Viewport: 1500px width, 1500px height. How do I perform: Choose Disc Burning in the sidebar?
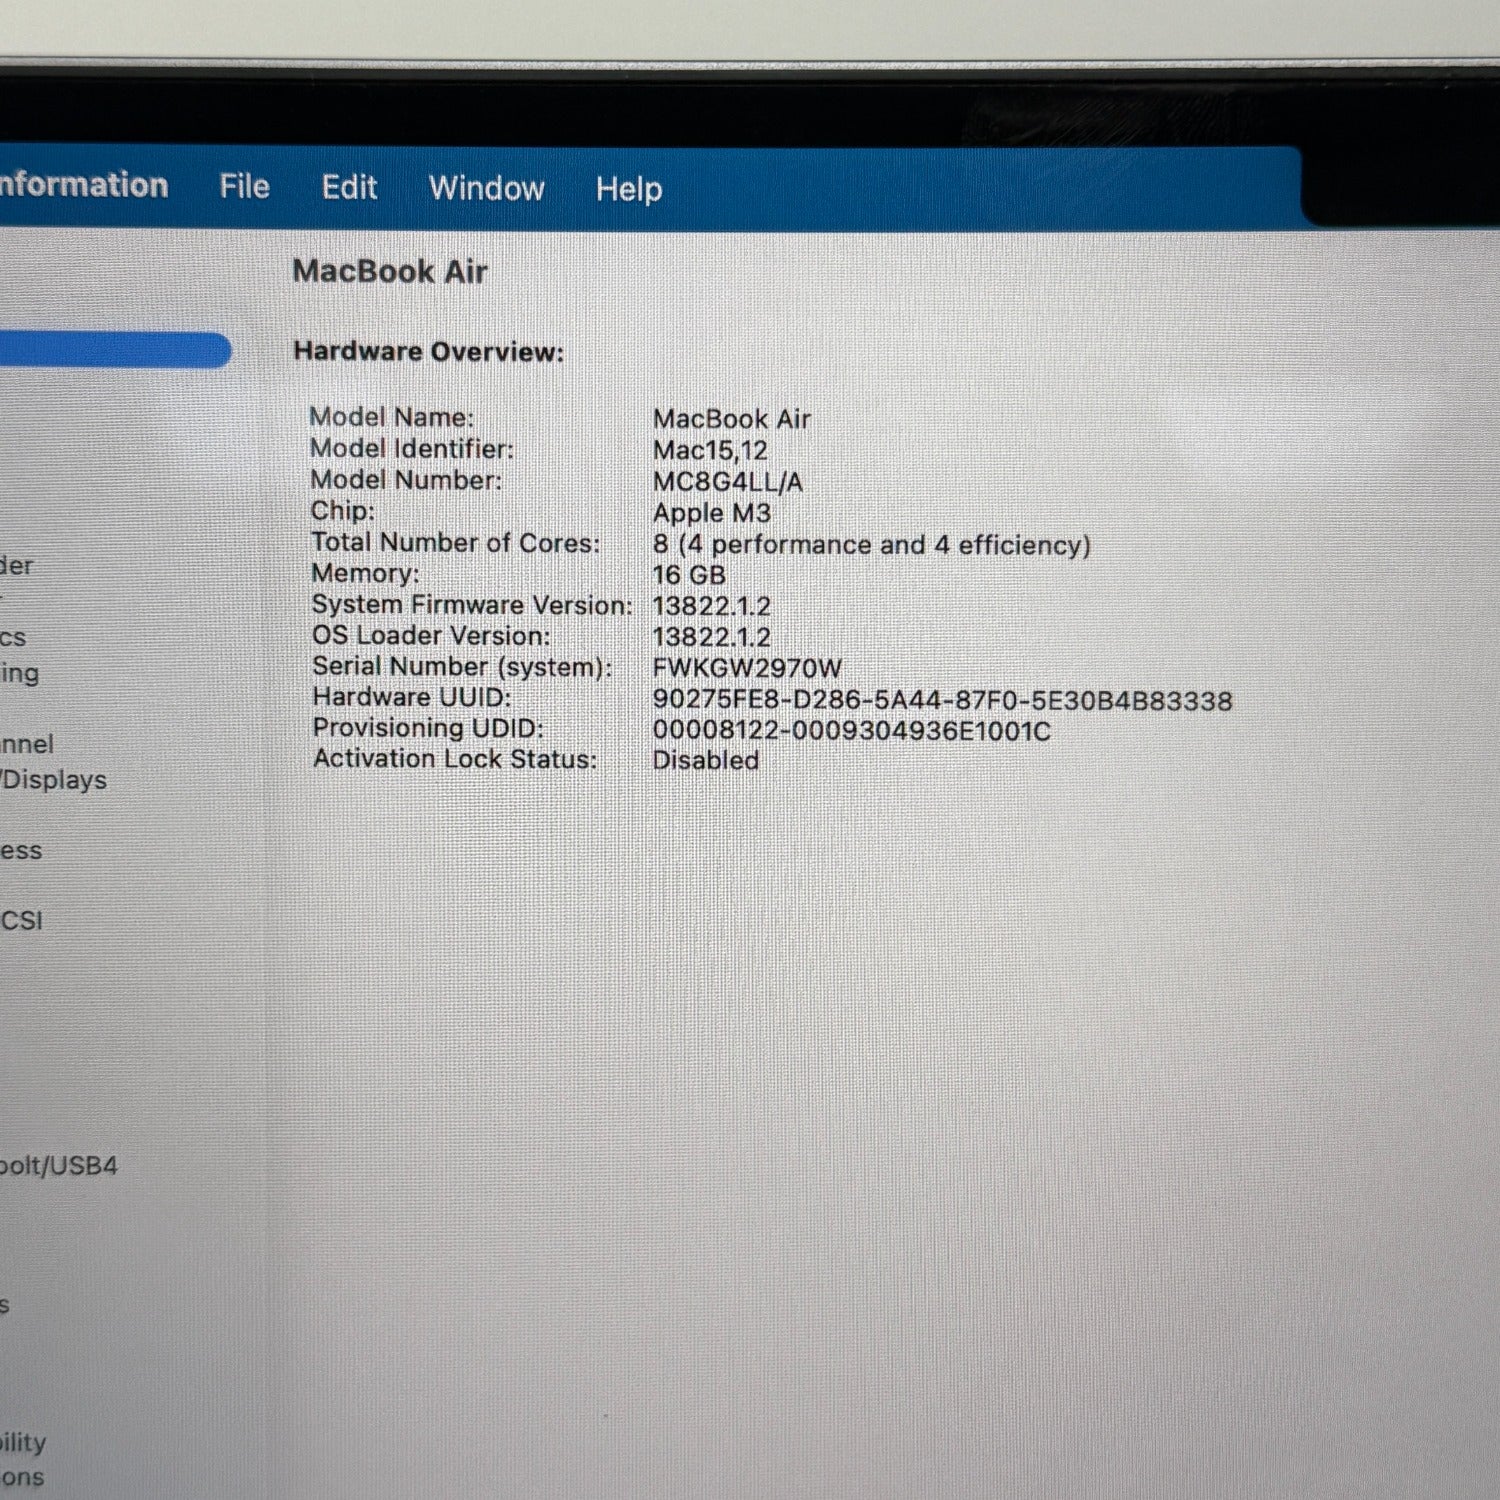click(19, 673)
